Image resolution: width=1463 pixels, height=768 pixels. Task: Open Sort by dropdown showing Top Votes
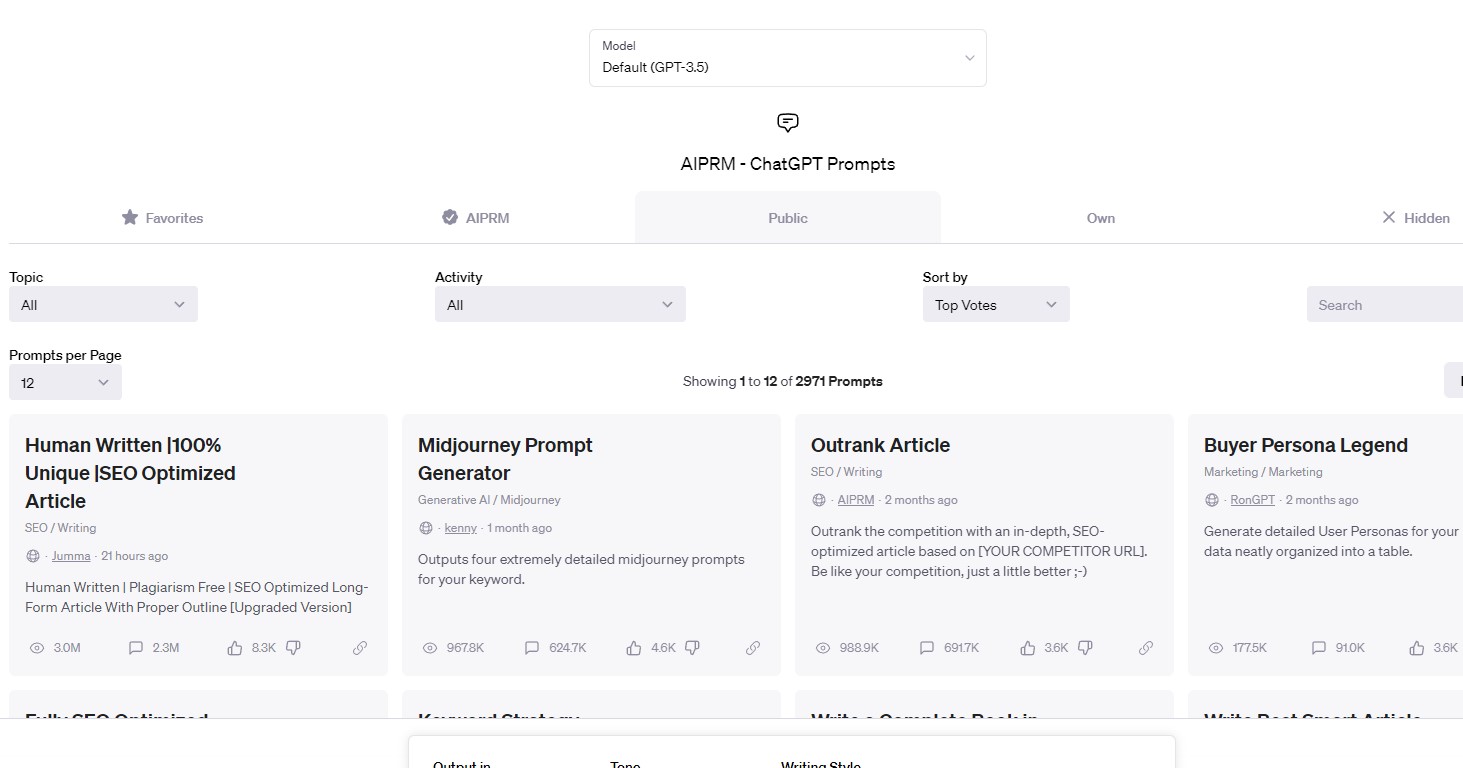coord(996,304)
